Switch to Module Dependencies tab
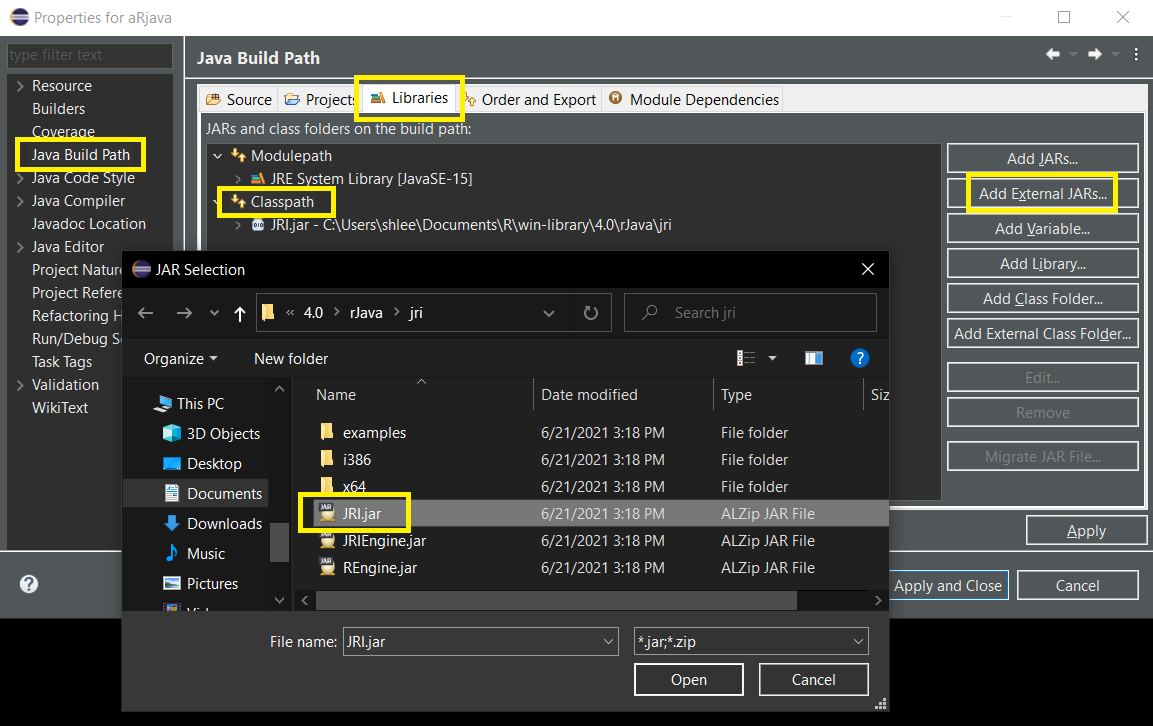Viewport: 1153px width, 726px height. coord(693,100)
